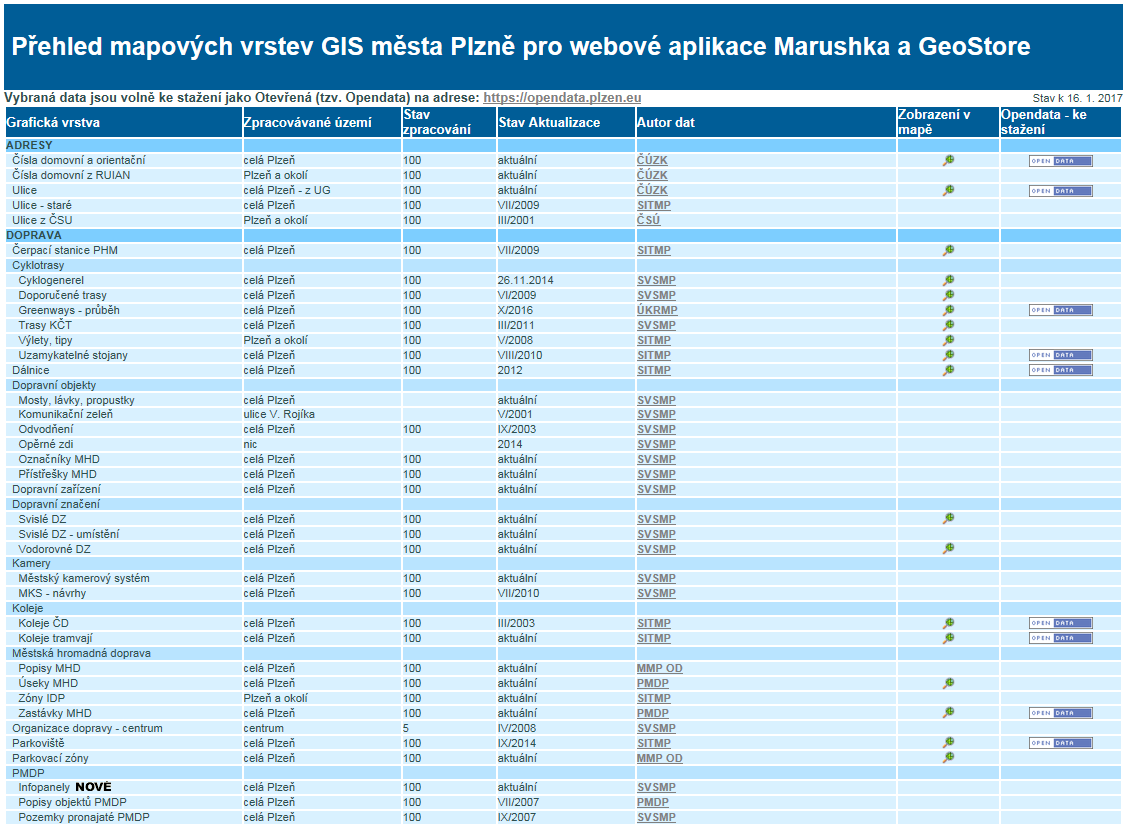Screen dimensions: 1125x824
Task: Click the Cyklotrasy group row label
Action: [38, 266]
